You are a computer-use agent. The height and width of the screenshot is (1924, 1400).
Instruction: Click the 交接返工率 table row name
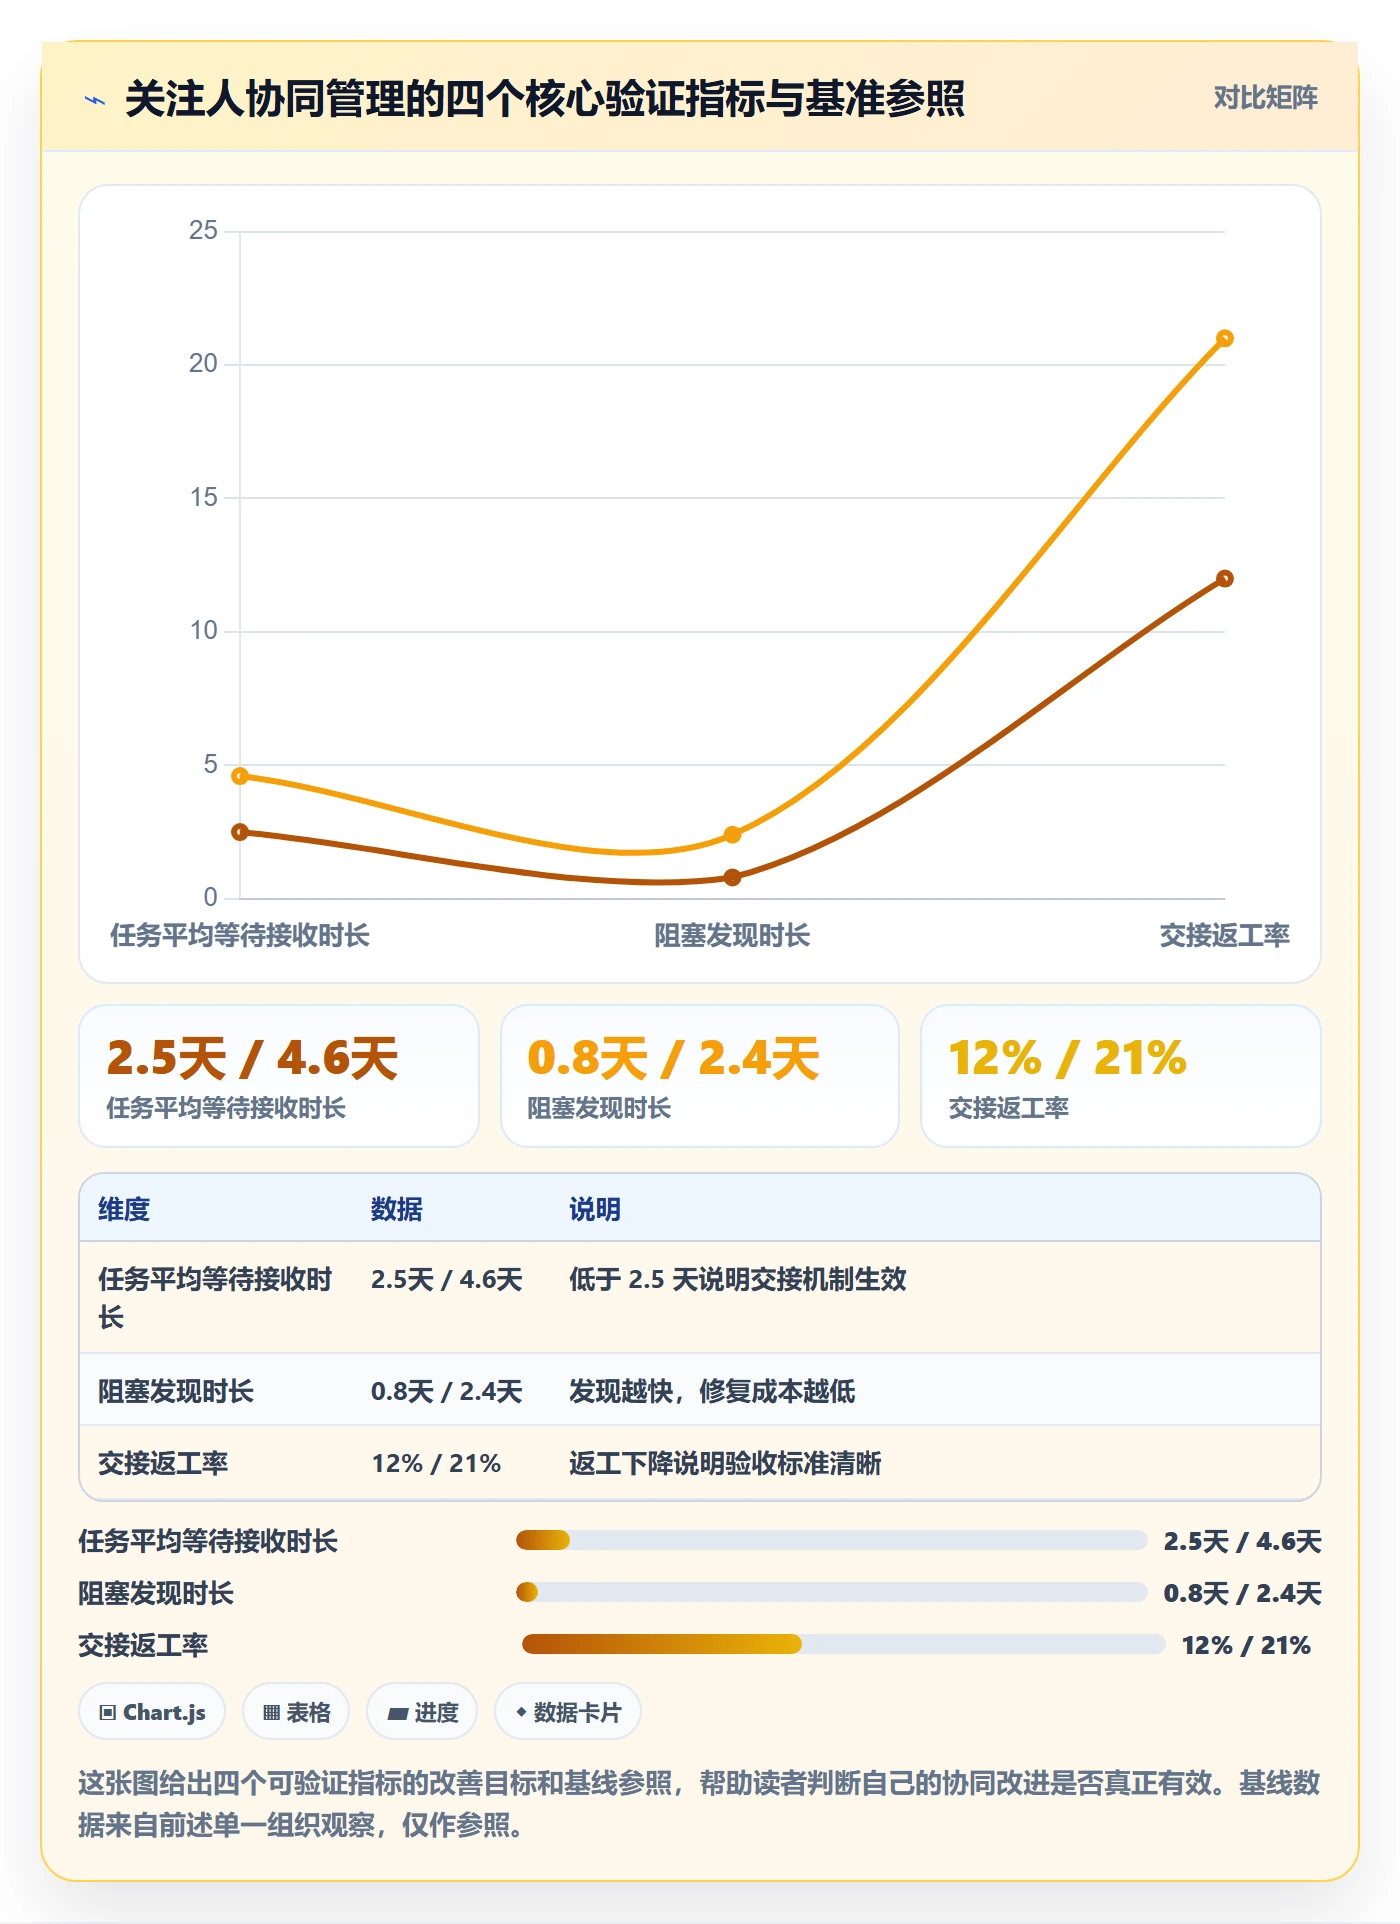(x=163, y=1463)
